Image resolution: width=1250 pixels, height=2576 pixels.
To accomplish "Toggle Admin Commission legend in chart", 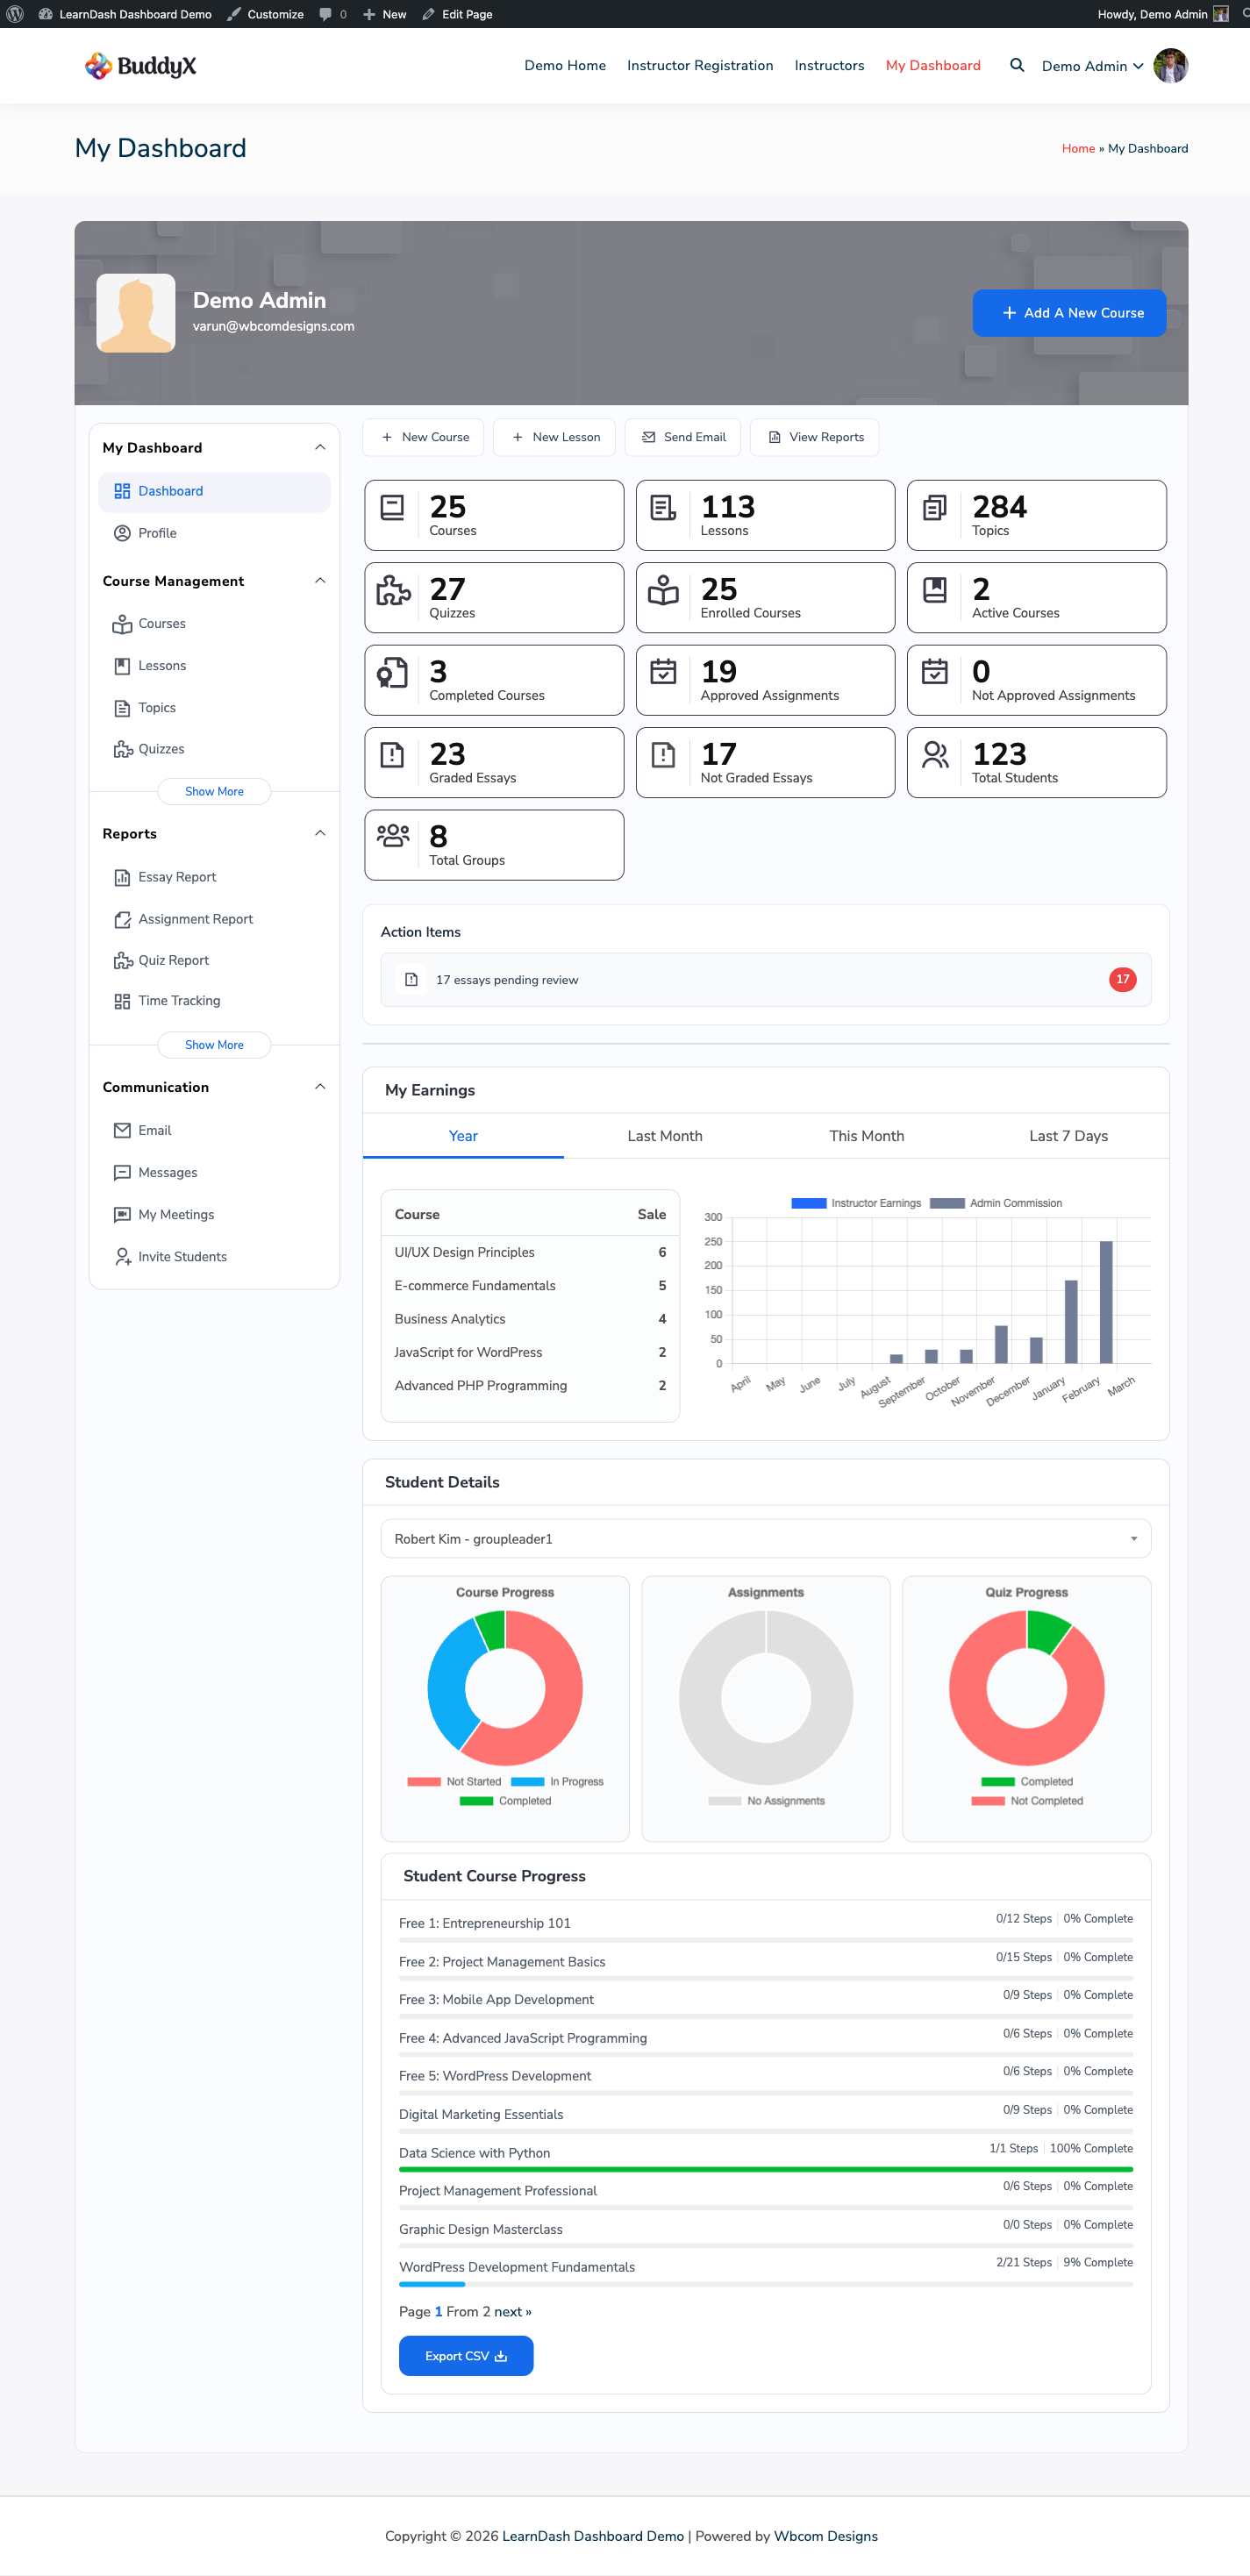I will point(996,1203).
